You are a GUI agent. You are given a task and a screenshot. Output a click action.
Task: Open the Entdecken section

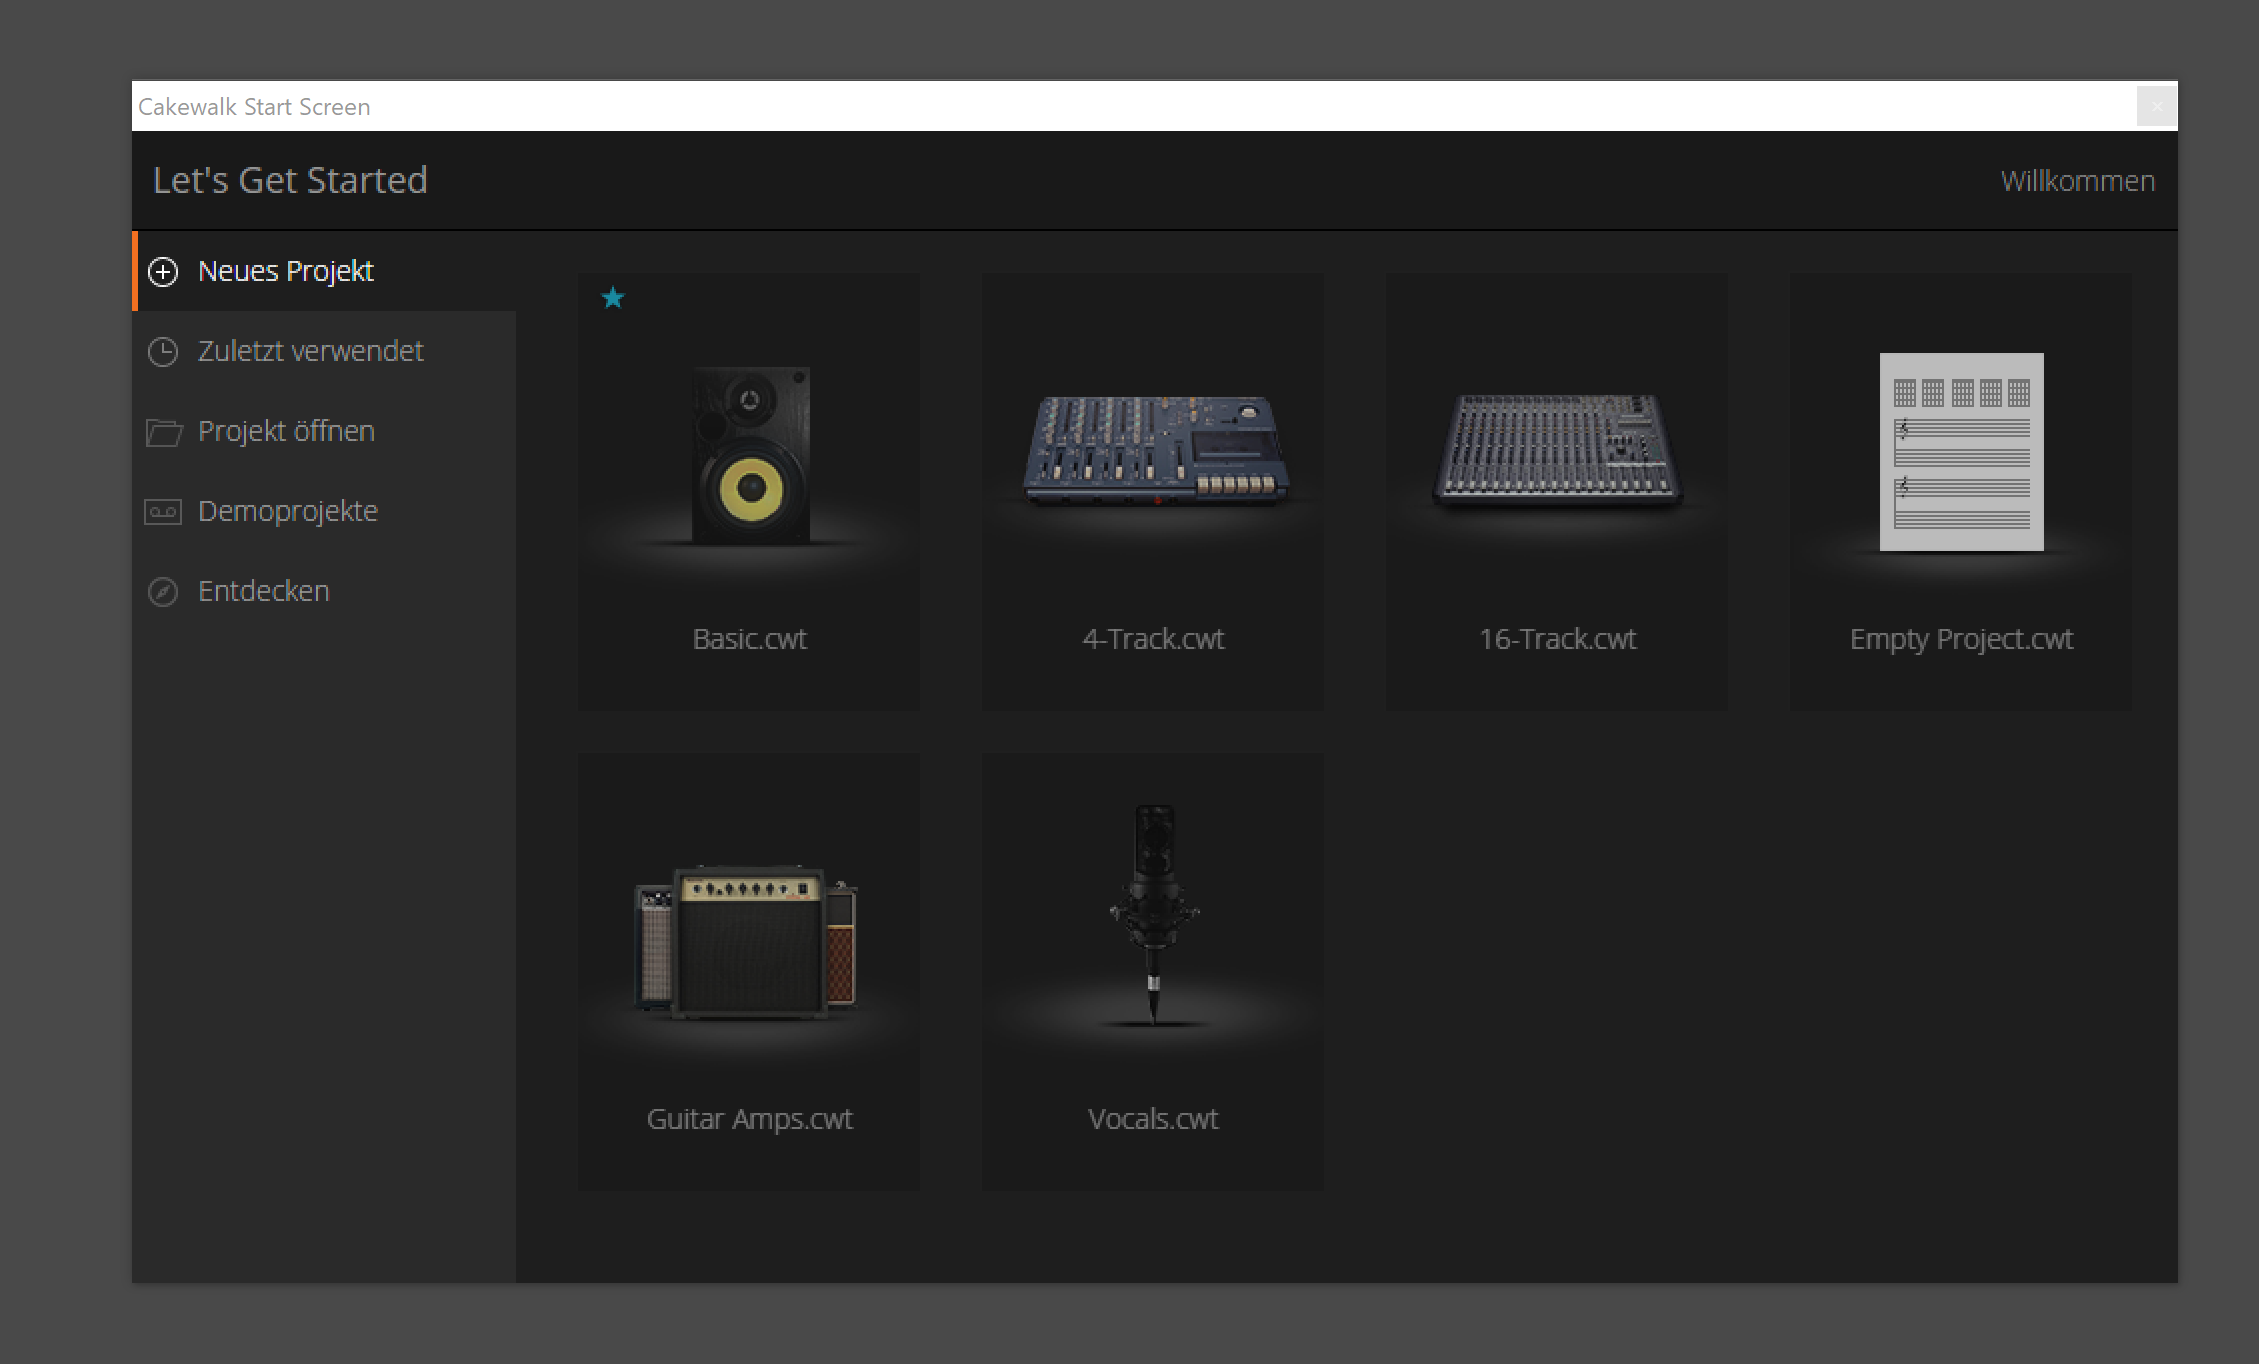pos(324,591)
